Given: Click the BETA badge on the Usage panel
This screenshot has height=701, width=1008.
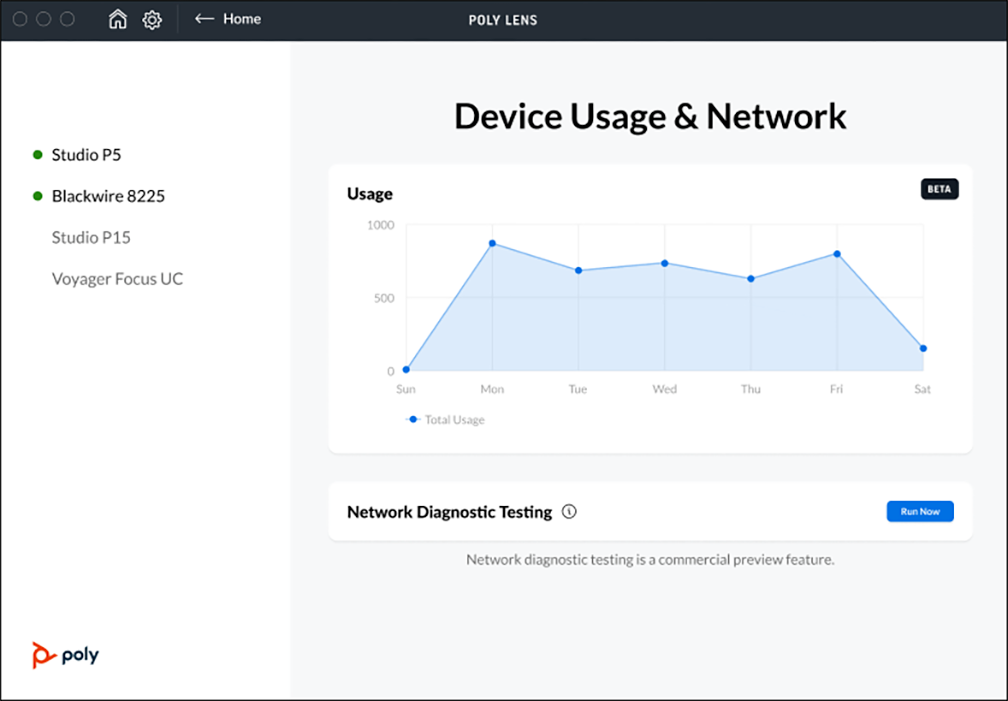Looking at the screenshot, I should coord(939,188).
